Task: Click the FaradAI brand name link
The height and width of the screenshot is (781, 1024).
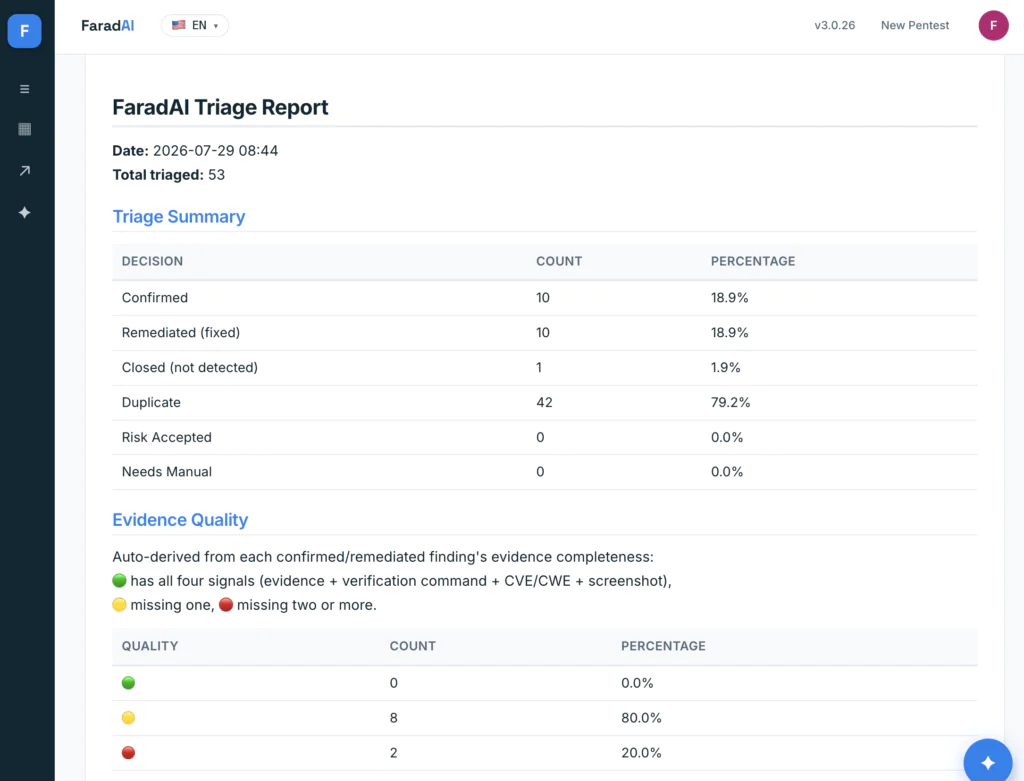Action: [108, 25]
